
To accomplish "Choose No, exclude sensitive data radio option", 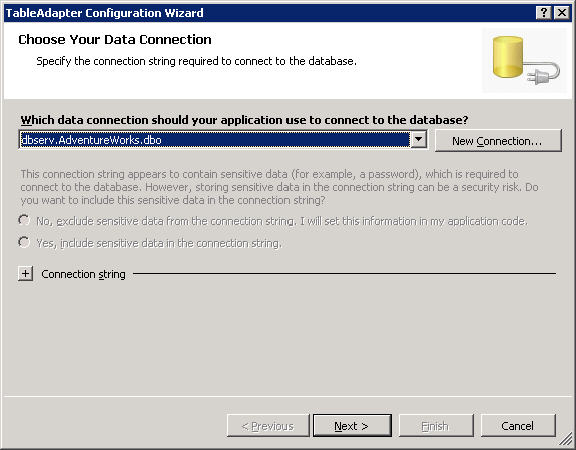I will point(24,220).
